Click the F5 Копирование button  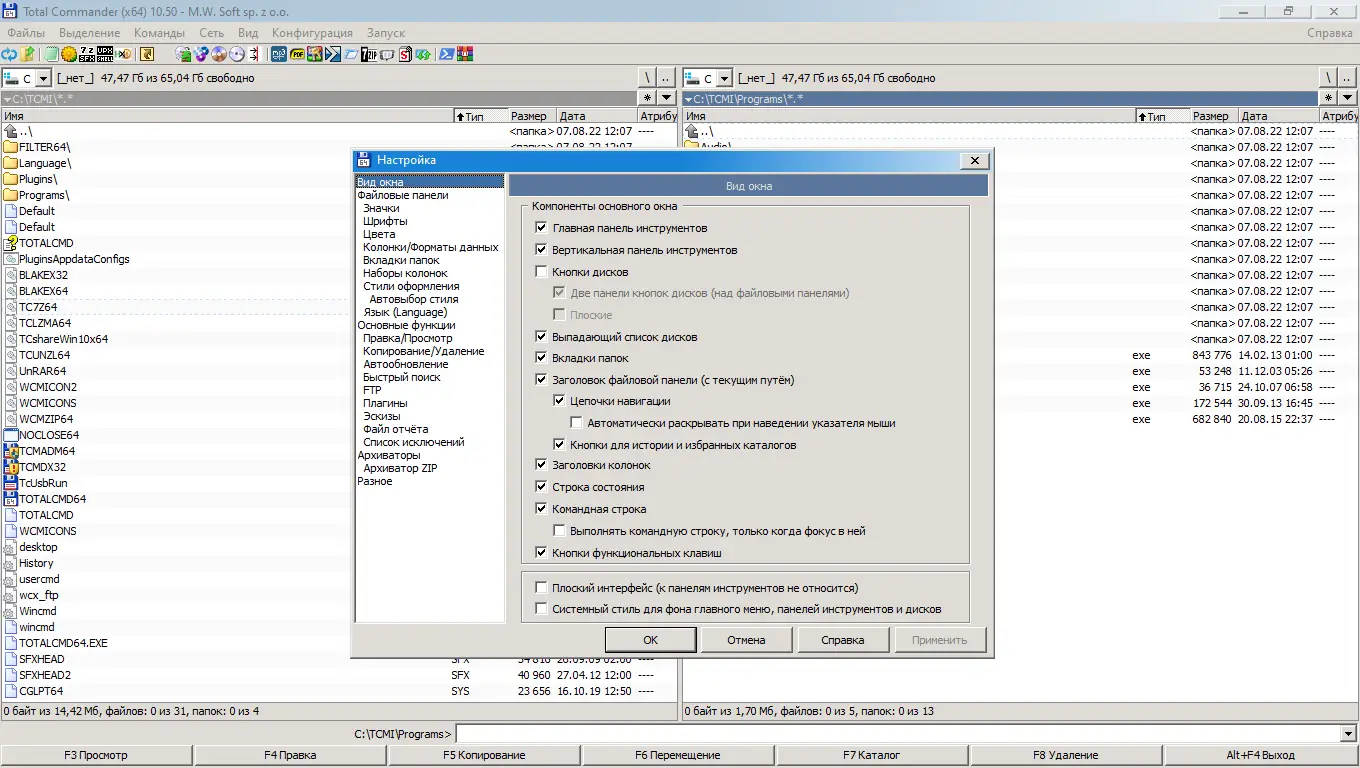484,755
